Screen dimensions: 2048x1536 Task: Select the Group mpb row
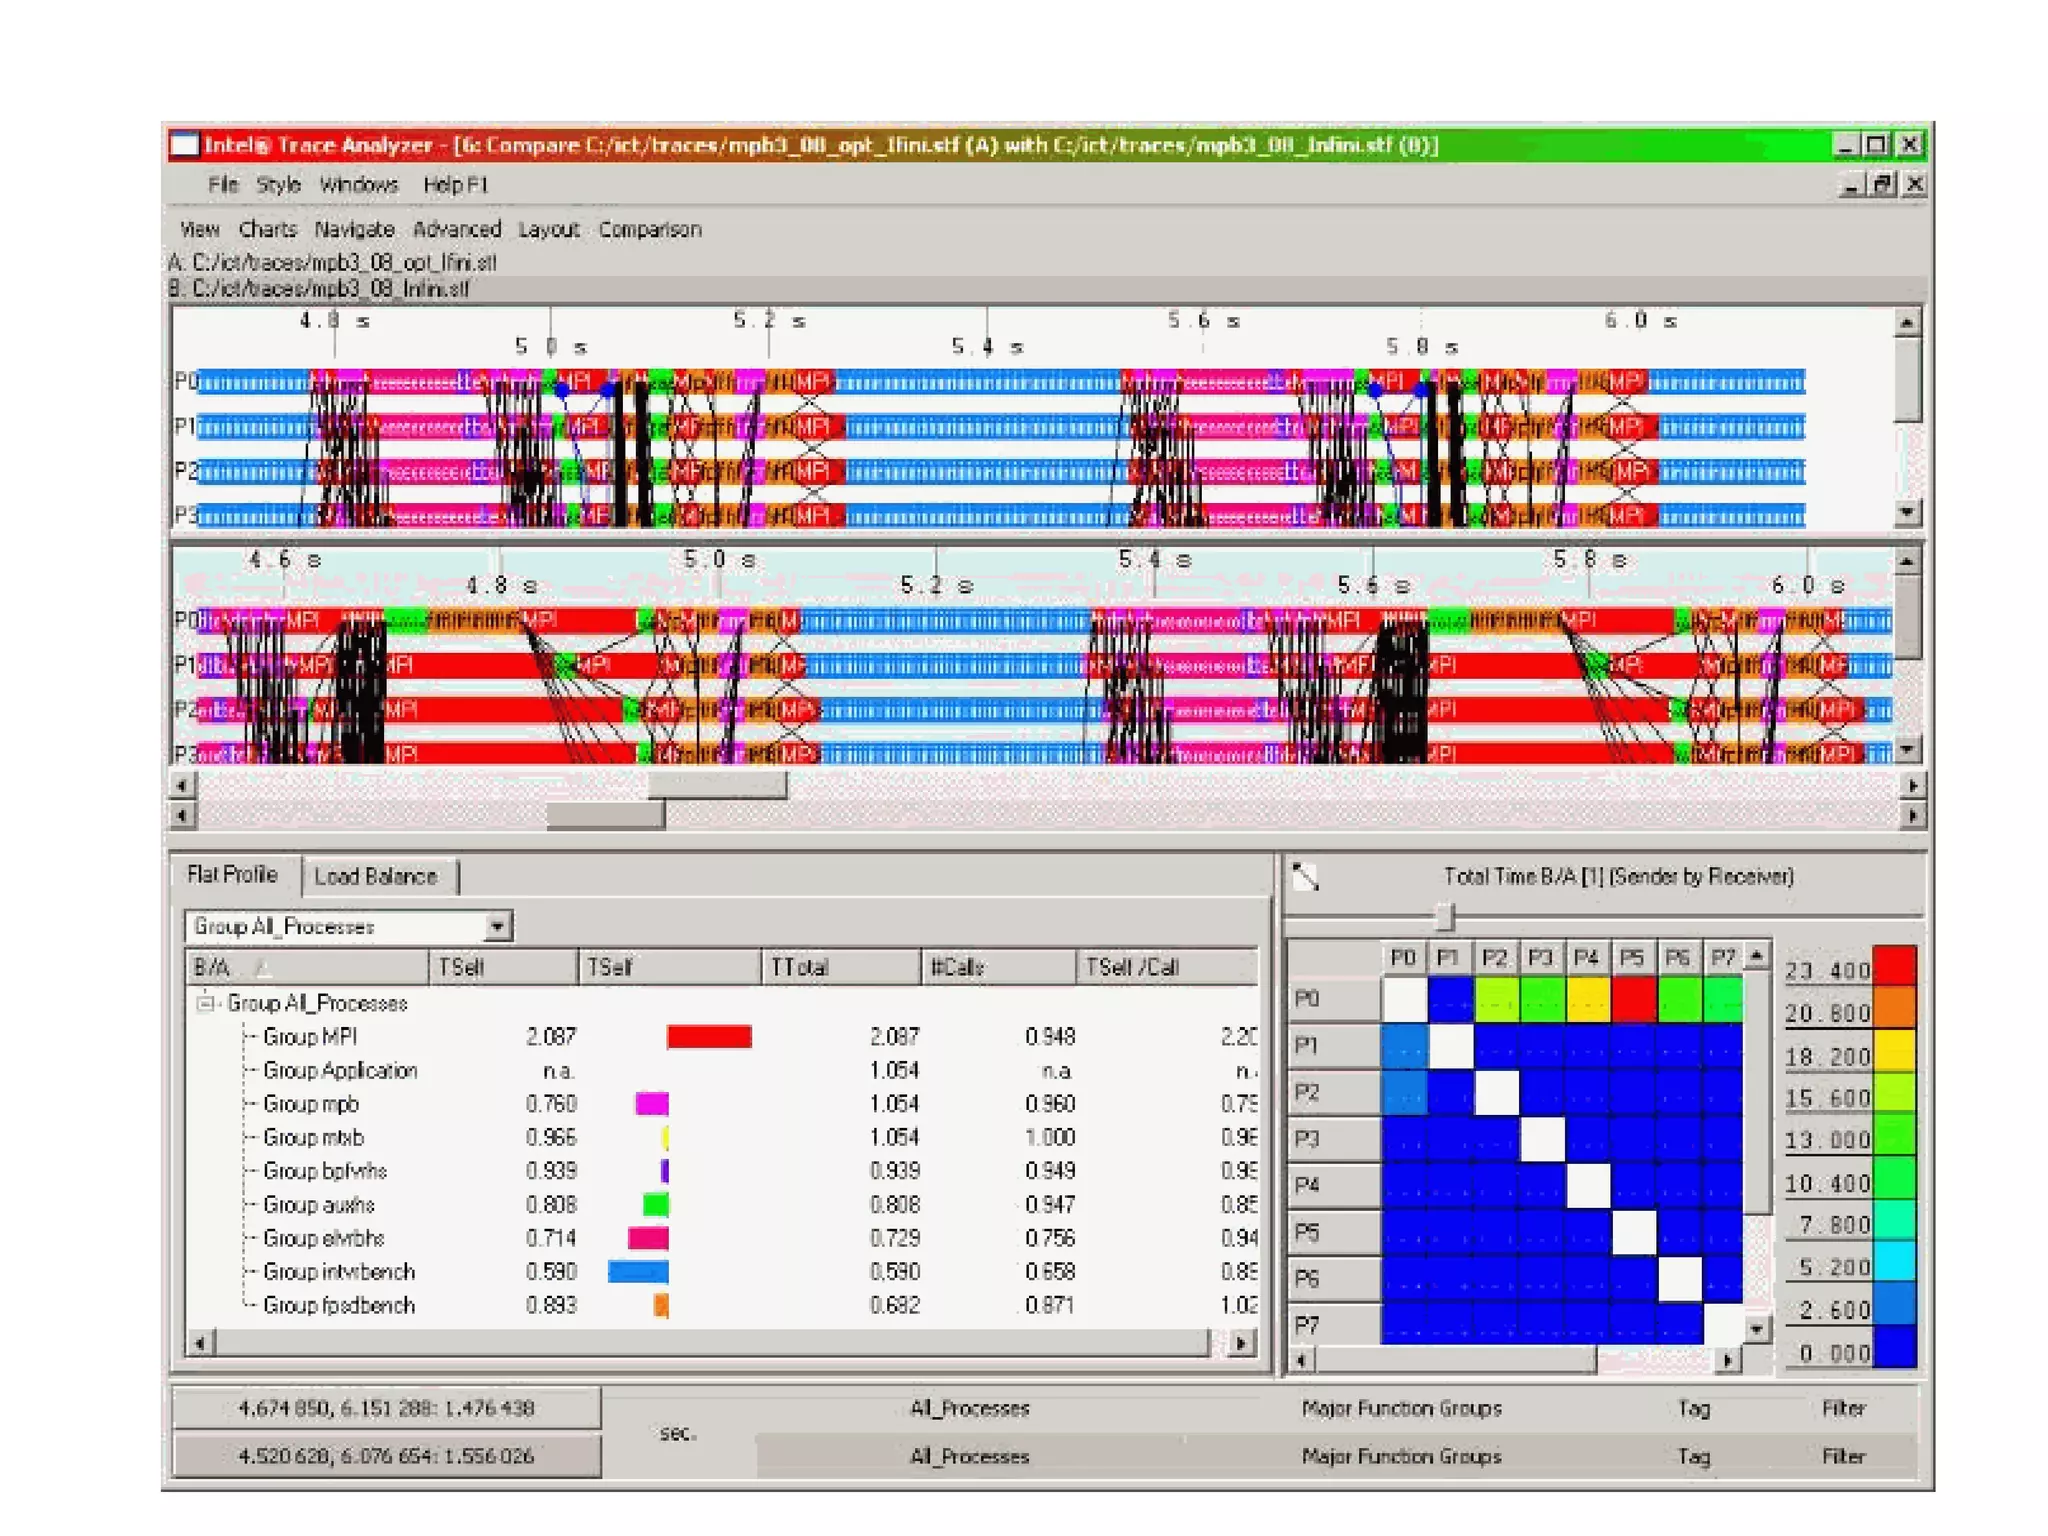[723, 1104]
